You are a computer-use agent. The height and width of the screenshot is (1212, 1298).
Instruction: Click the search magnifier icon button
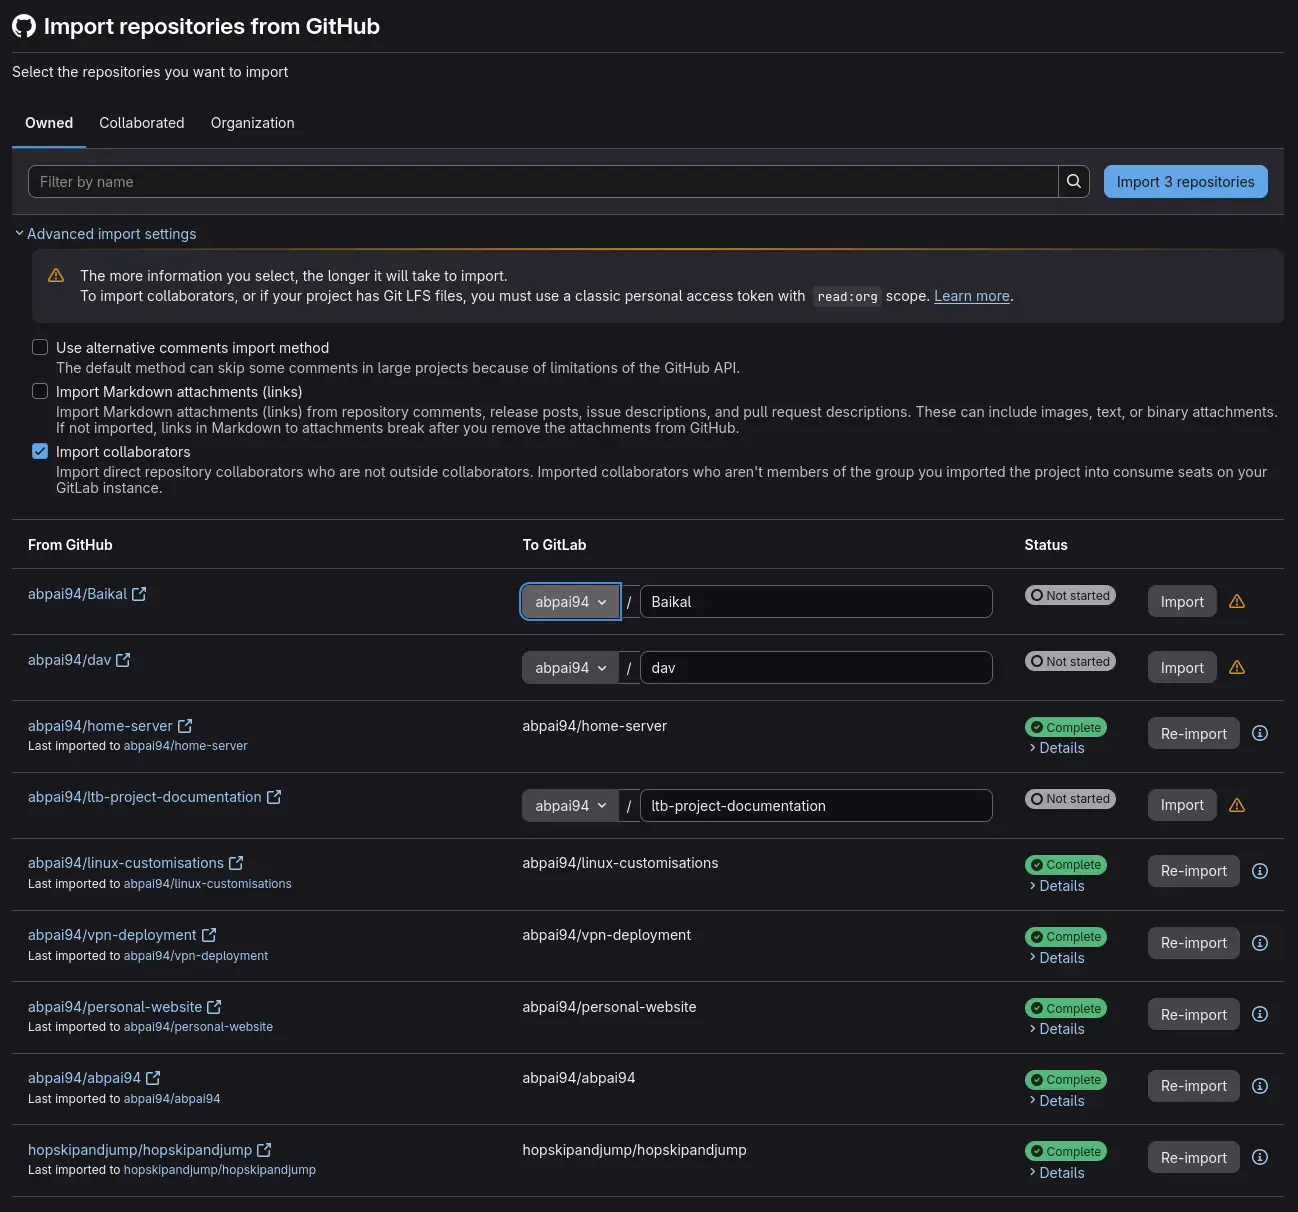click(x=1074, y=181)
